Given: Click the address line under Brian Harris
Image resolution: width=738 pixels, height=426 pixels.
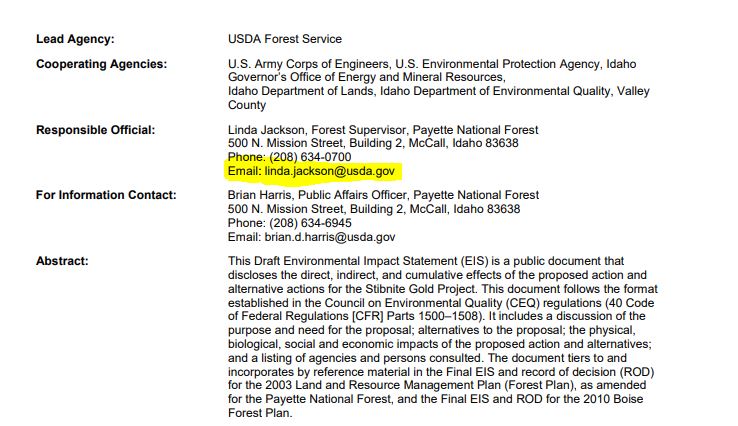Looking at the screenshot, I should click(373, 209).
